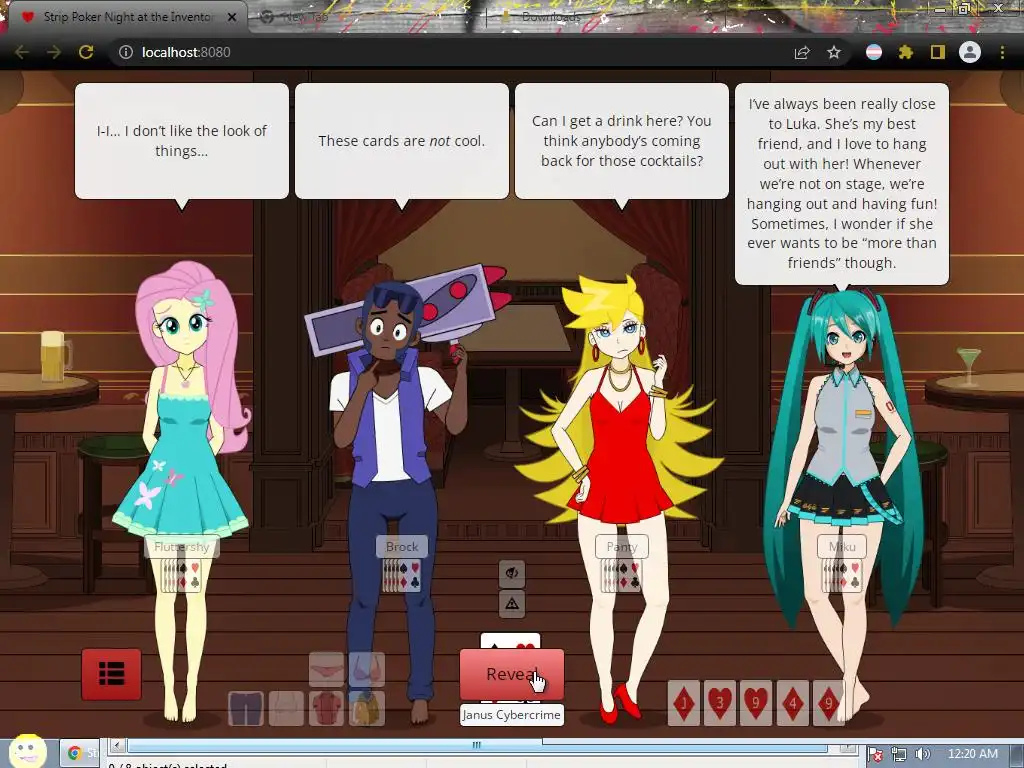
Task: Click Fluttershy's speech bubble
Action: [182, 140]
